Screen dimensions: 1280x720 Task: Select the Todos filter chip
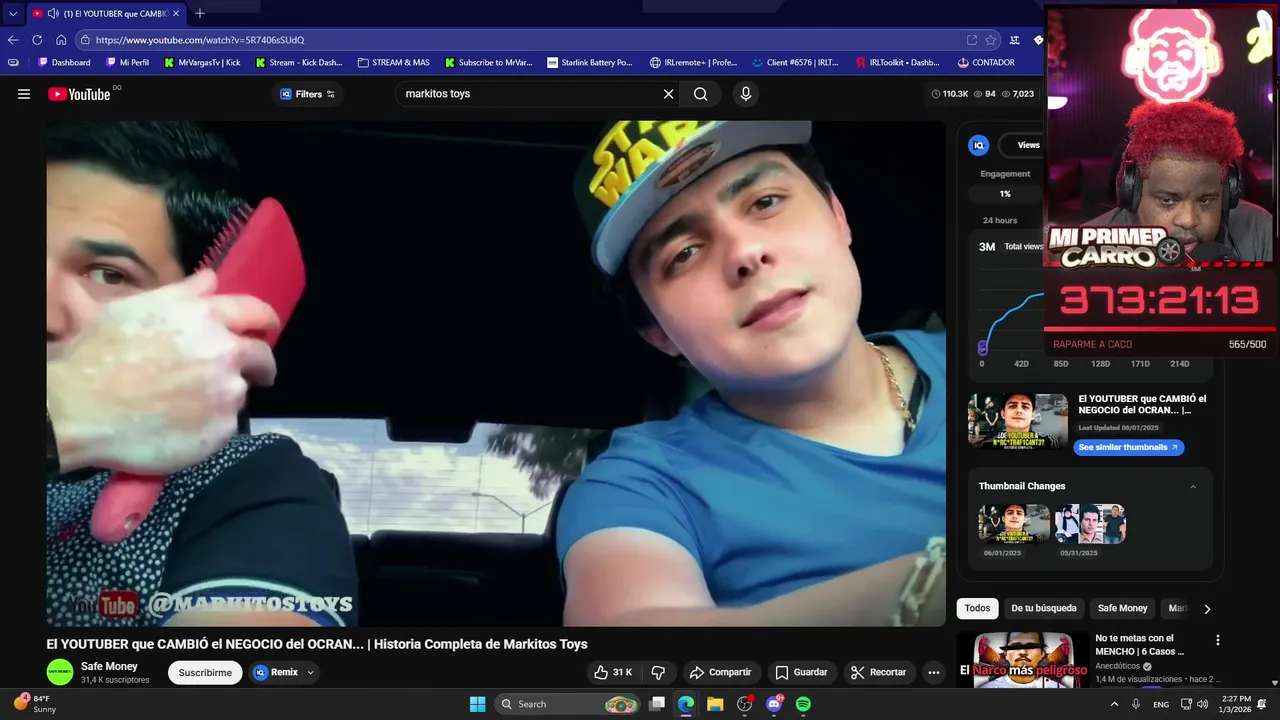tap(977, 608)
